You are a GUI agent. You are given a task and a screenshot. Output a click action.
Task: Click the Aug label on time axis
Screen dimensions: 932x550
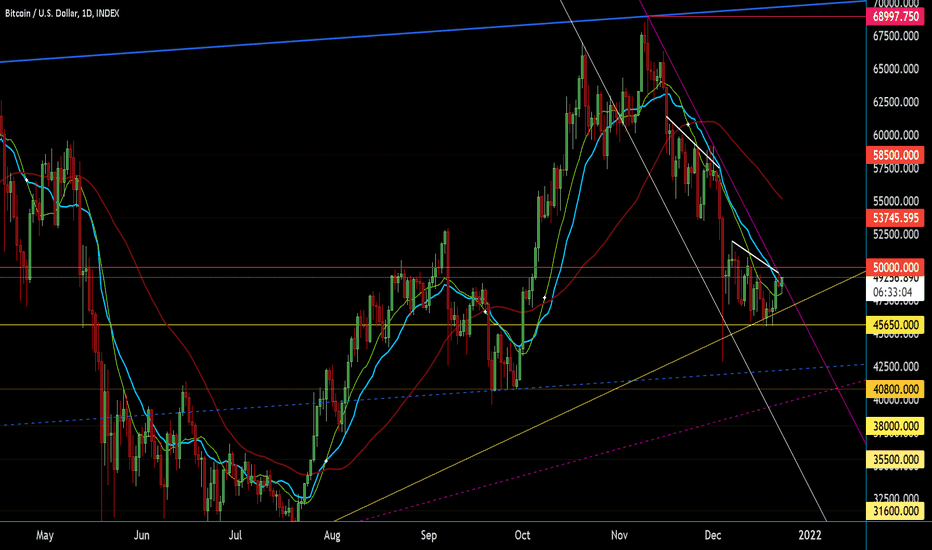332,535
